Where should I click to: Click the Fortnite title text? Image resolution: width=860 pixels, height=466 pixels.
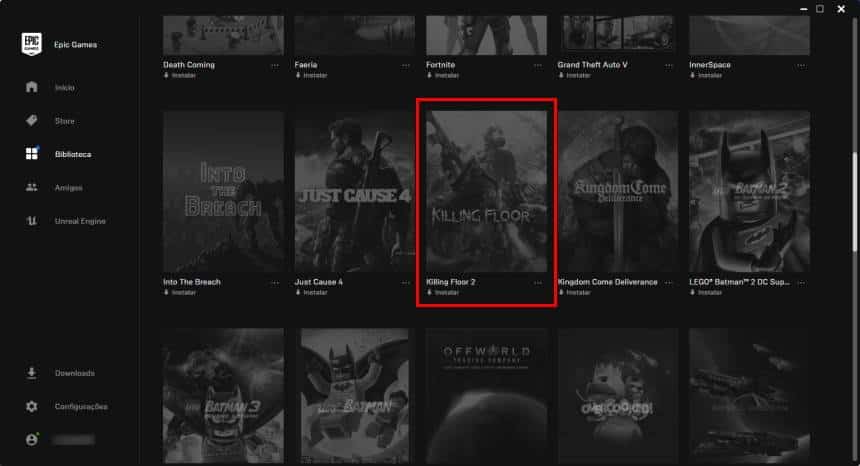[440, 65]
